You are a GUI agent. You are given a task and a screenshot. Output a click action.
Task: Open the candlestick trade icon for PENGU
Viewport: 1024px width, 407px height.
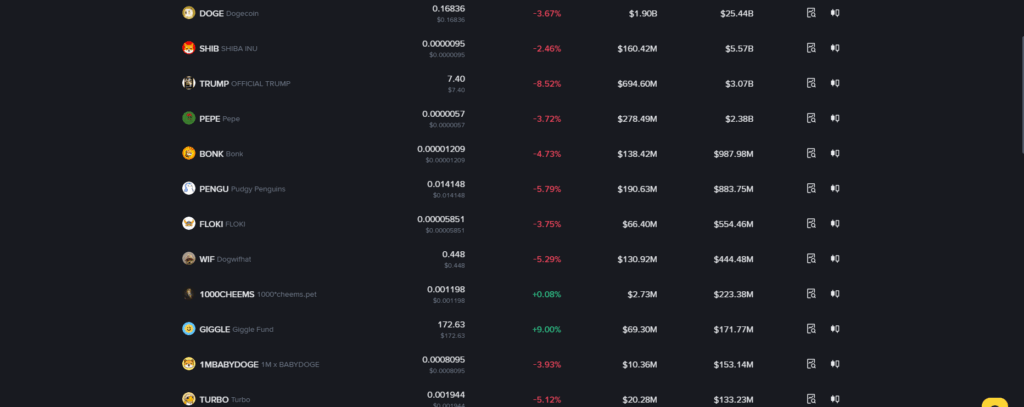(834, 188)
